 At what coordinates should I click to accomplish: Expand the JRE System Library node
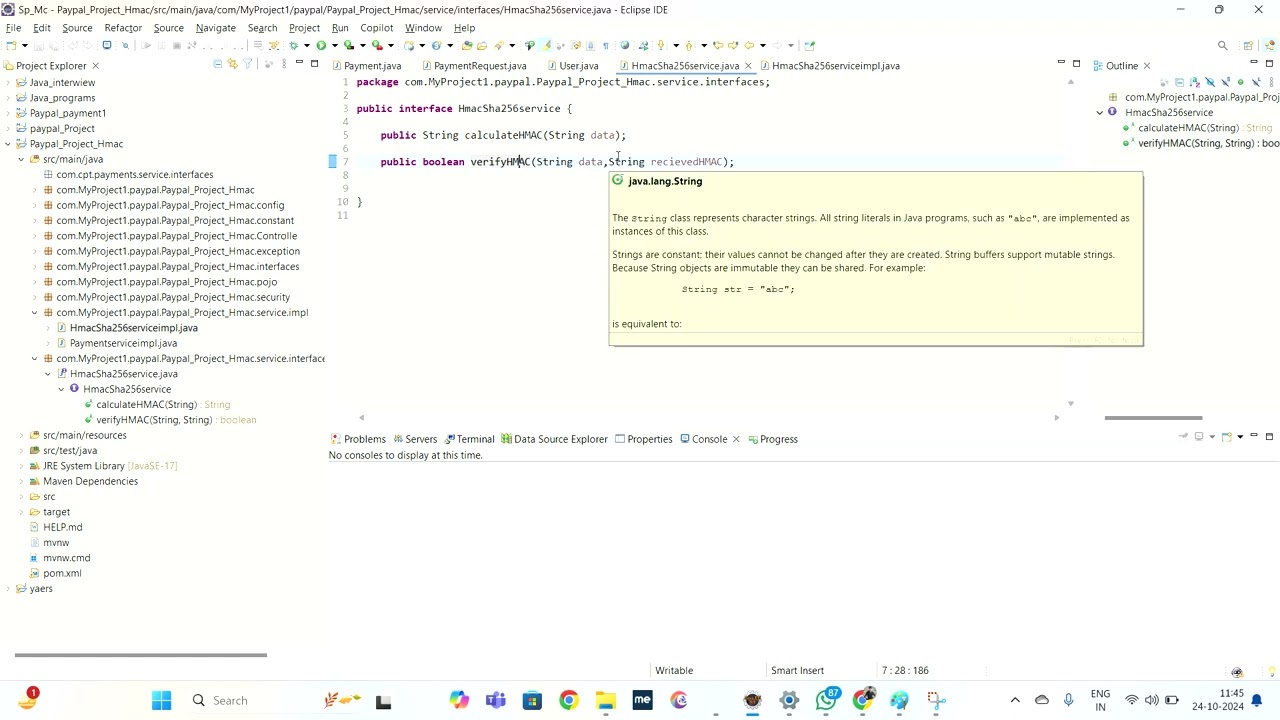pos(21,466)
